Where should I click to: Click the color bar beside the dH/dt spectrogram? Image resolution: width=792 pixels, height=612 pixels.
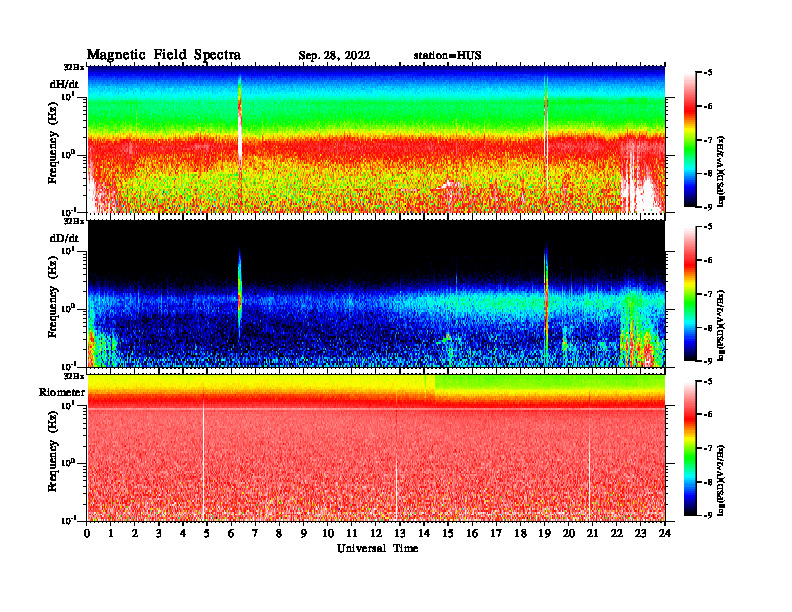pos(690,140)
